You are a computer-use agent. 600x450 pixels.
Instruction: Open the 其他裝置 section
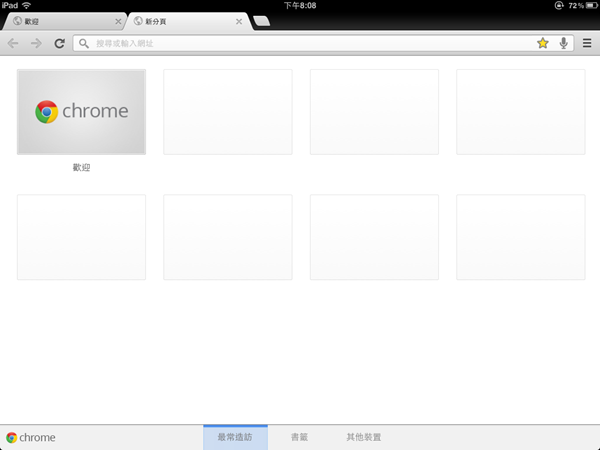click(x=364, y=437)
